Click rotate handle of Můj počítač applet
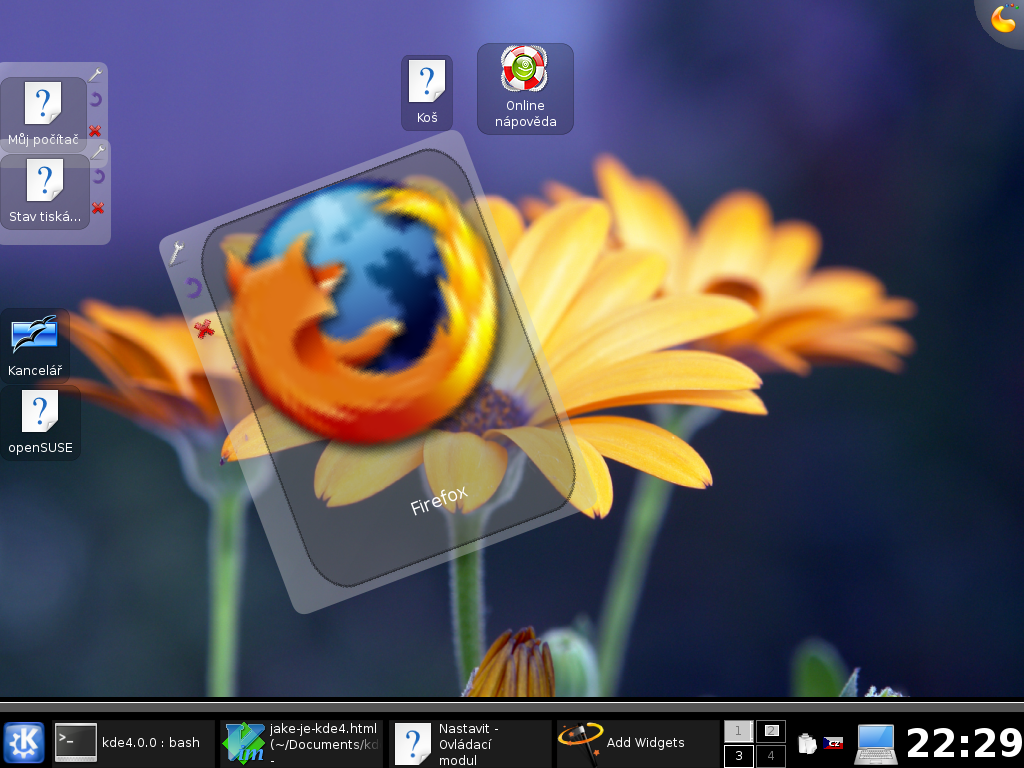 coord(95,99)
